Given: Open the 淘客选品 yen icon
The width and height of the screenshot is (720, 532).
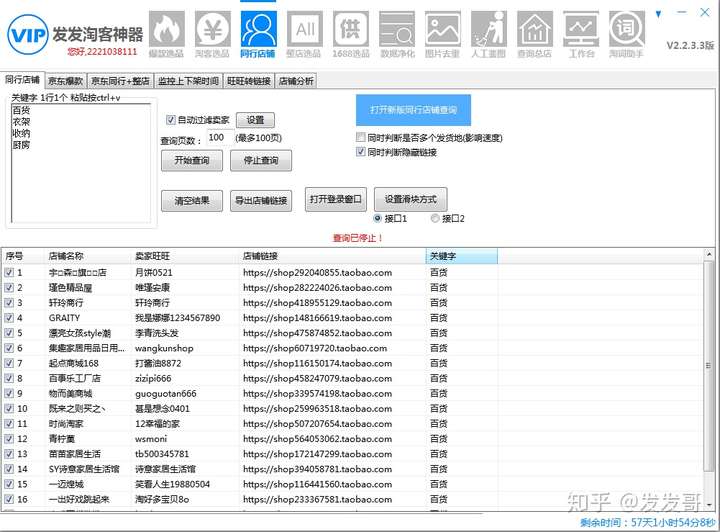Looking at the screenshot, I should tap(213, 29).
